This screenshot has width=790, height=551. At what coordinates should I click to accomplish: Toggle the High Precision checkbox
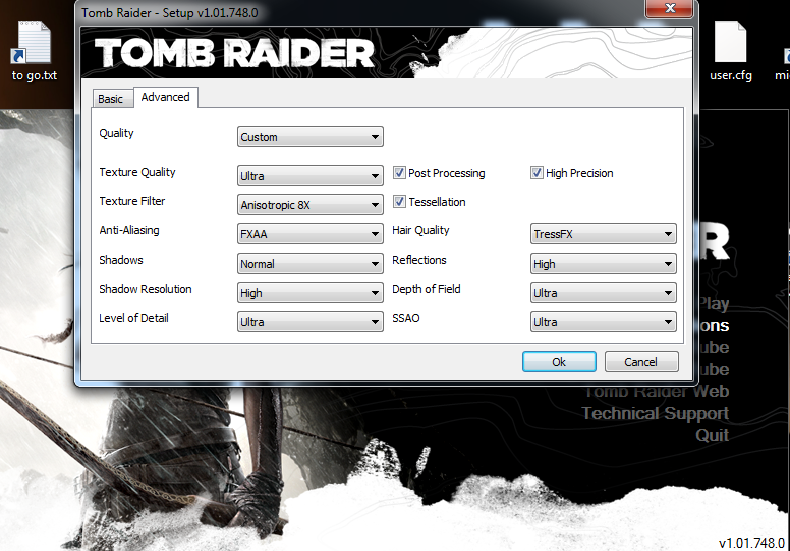tap(537, 173)
